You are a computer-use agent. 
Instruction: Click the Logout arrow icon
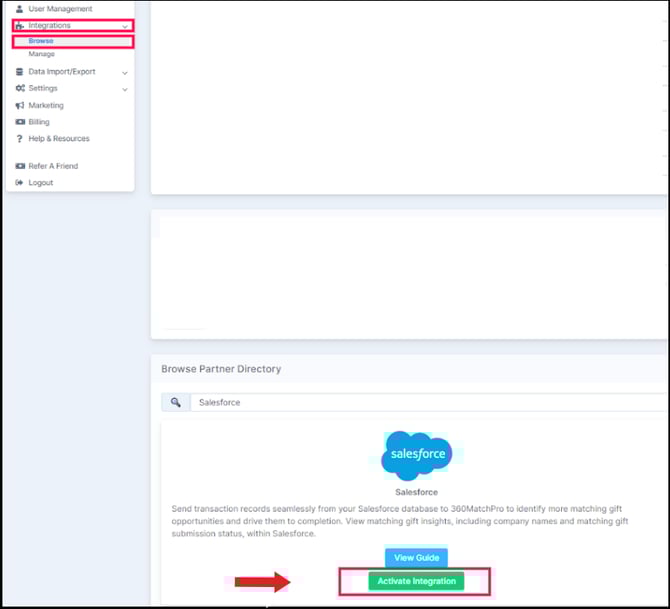[19, 182]
